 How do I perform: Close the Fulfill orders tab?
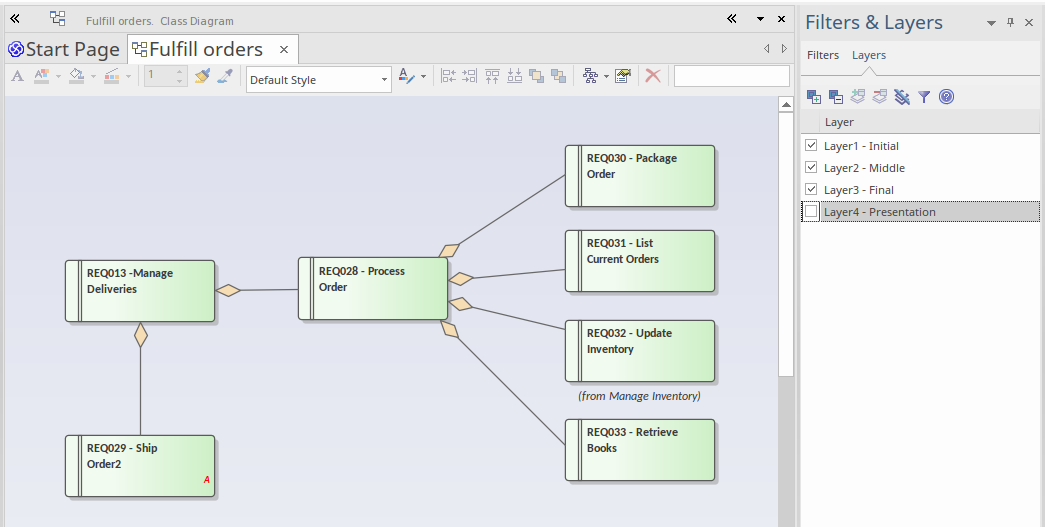(284, 49)
